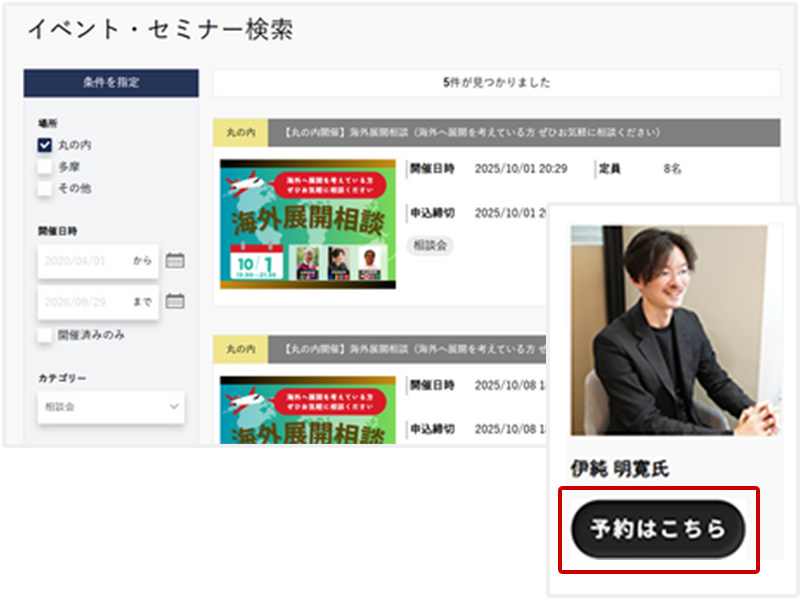This screenshot has width=800, height=600.
Task: Click the 条件を指定 header button
Action: (111, 83)
